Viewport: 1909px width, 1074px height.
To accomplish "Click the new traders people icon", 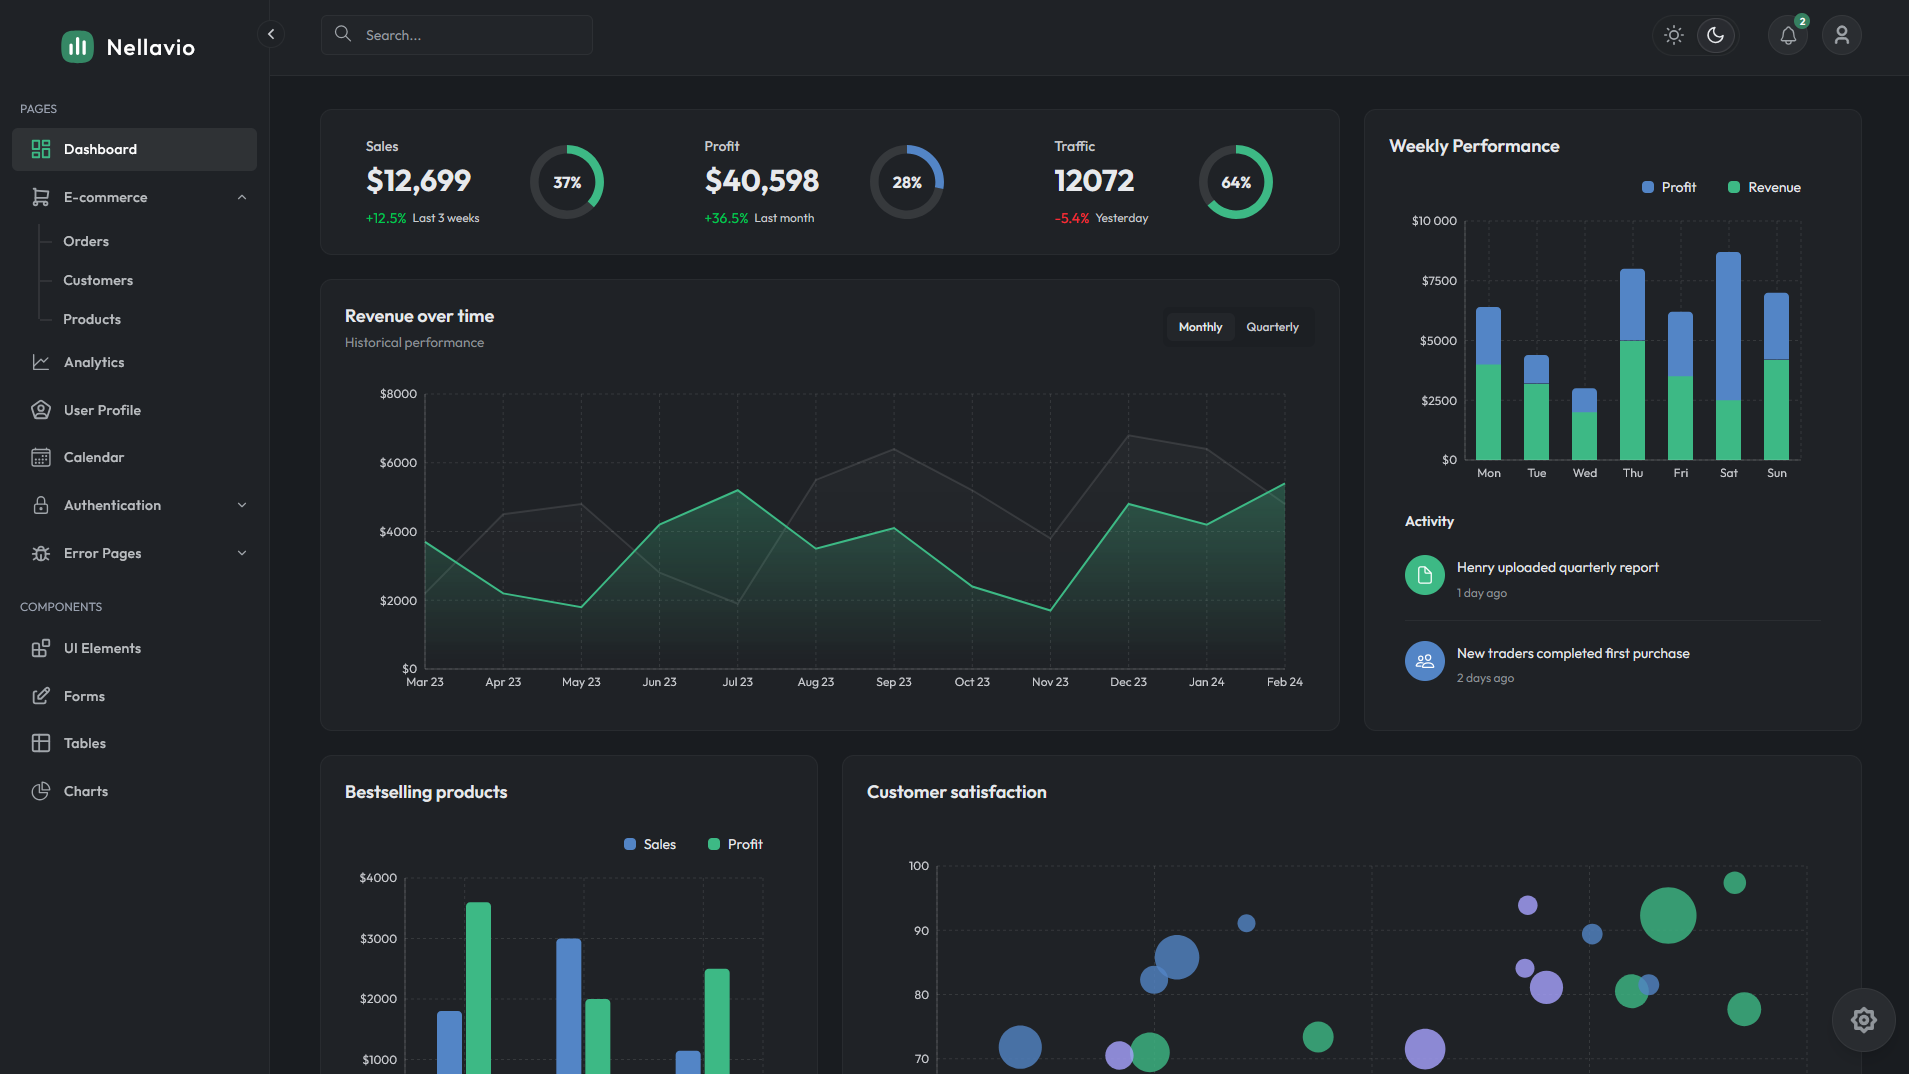I will (1424, 661).
